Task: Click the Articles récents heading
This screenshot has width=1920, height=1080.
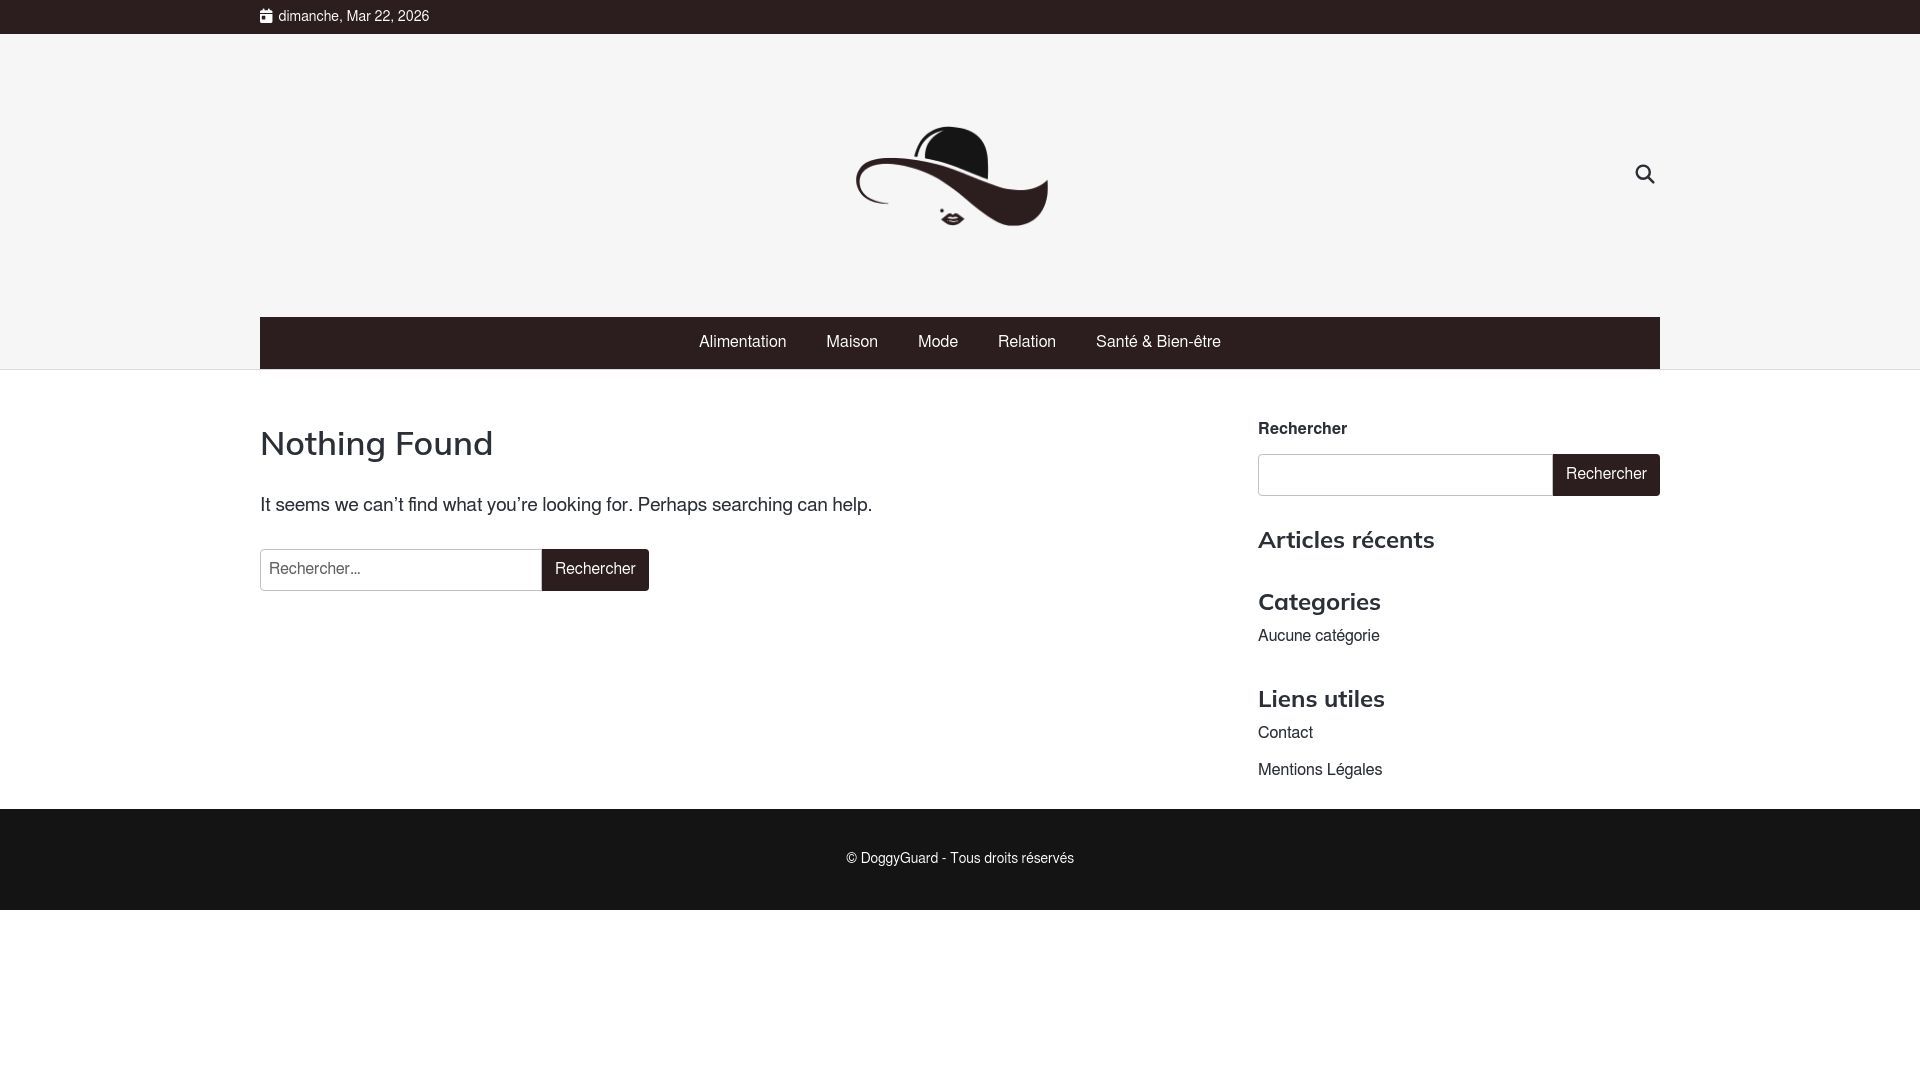Action: (x=1346, y=540)
